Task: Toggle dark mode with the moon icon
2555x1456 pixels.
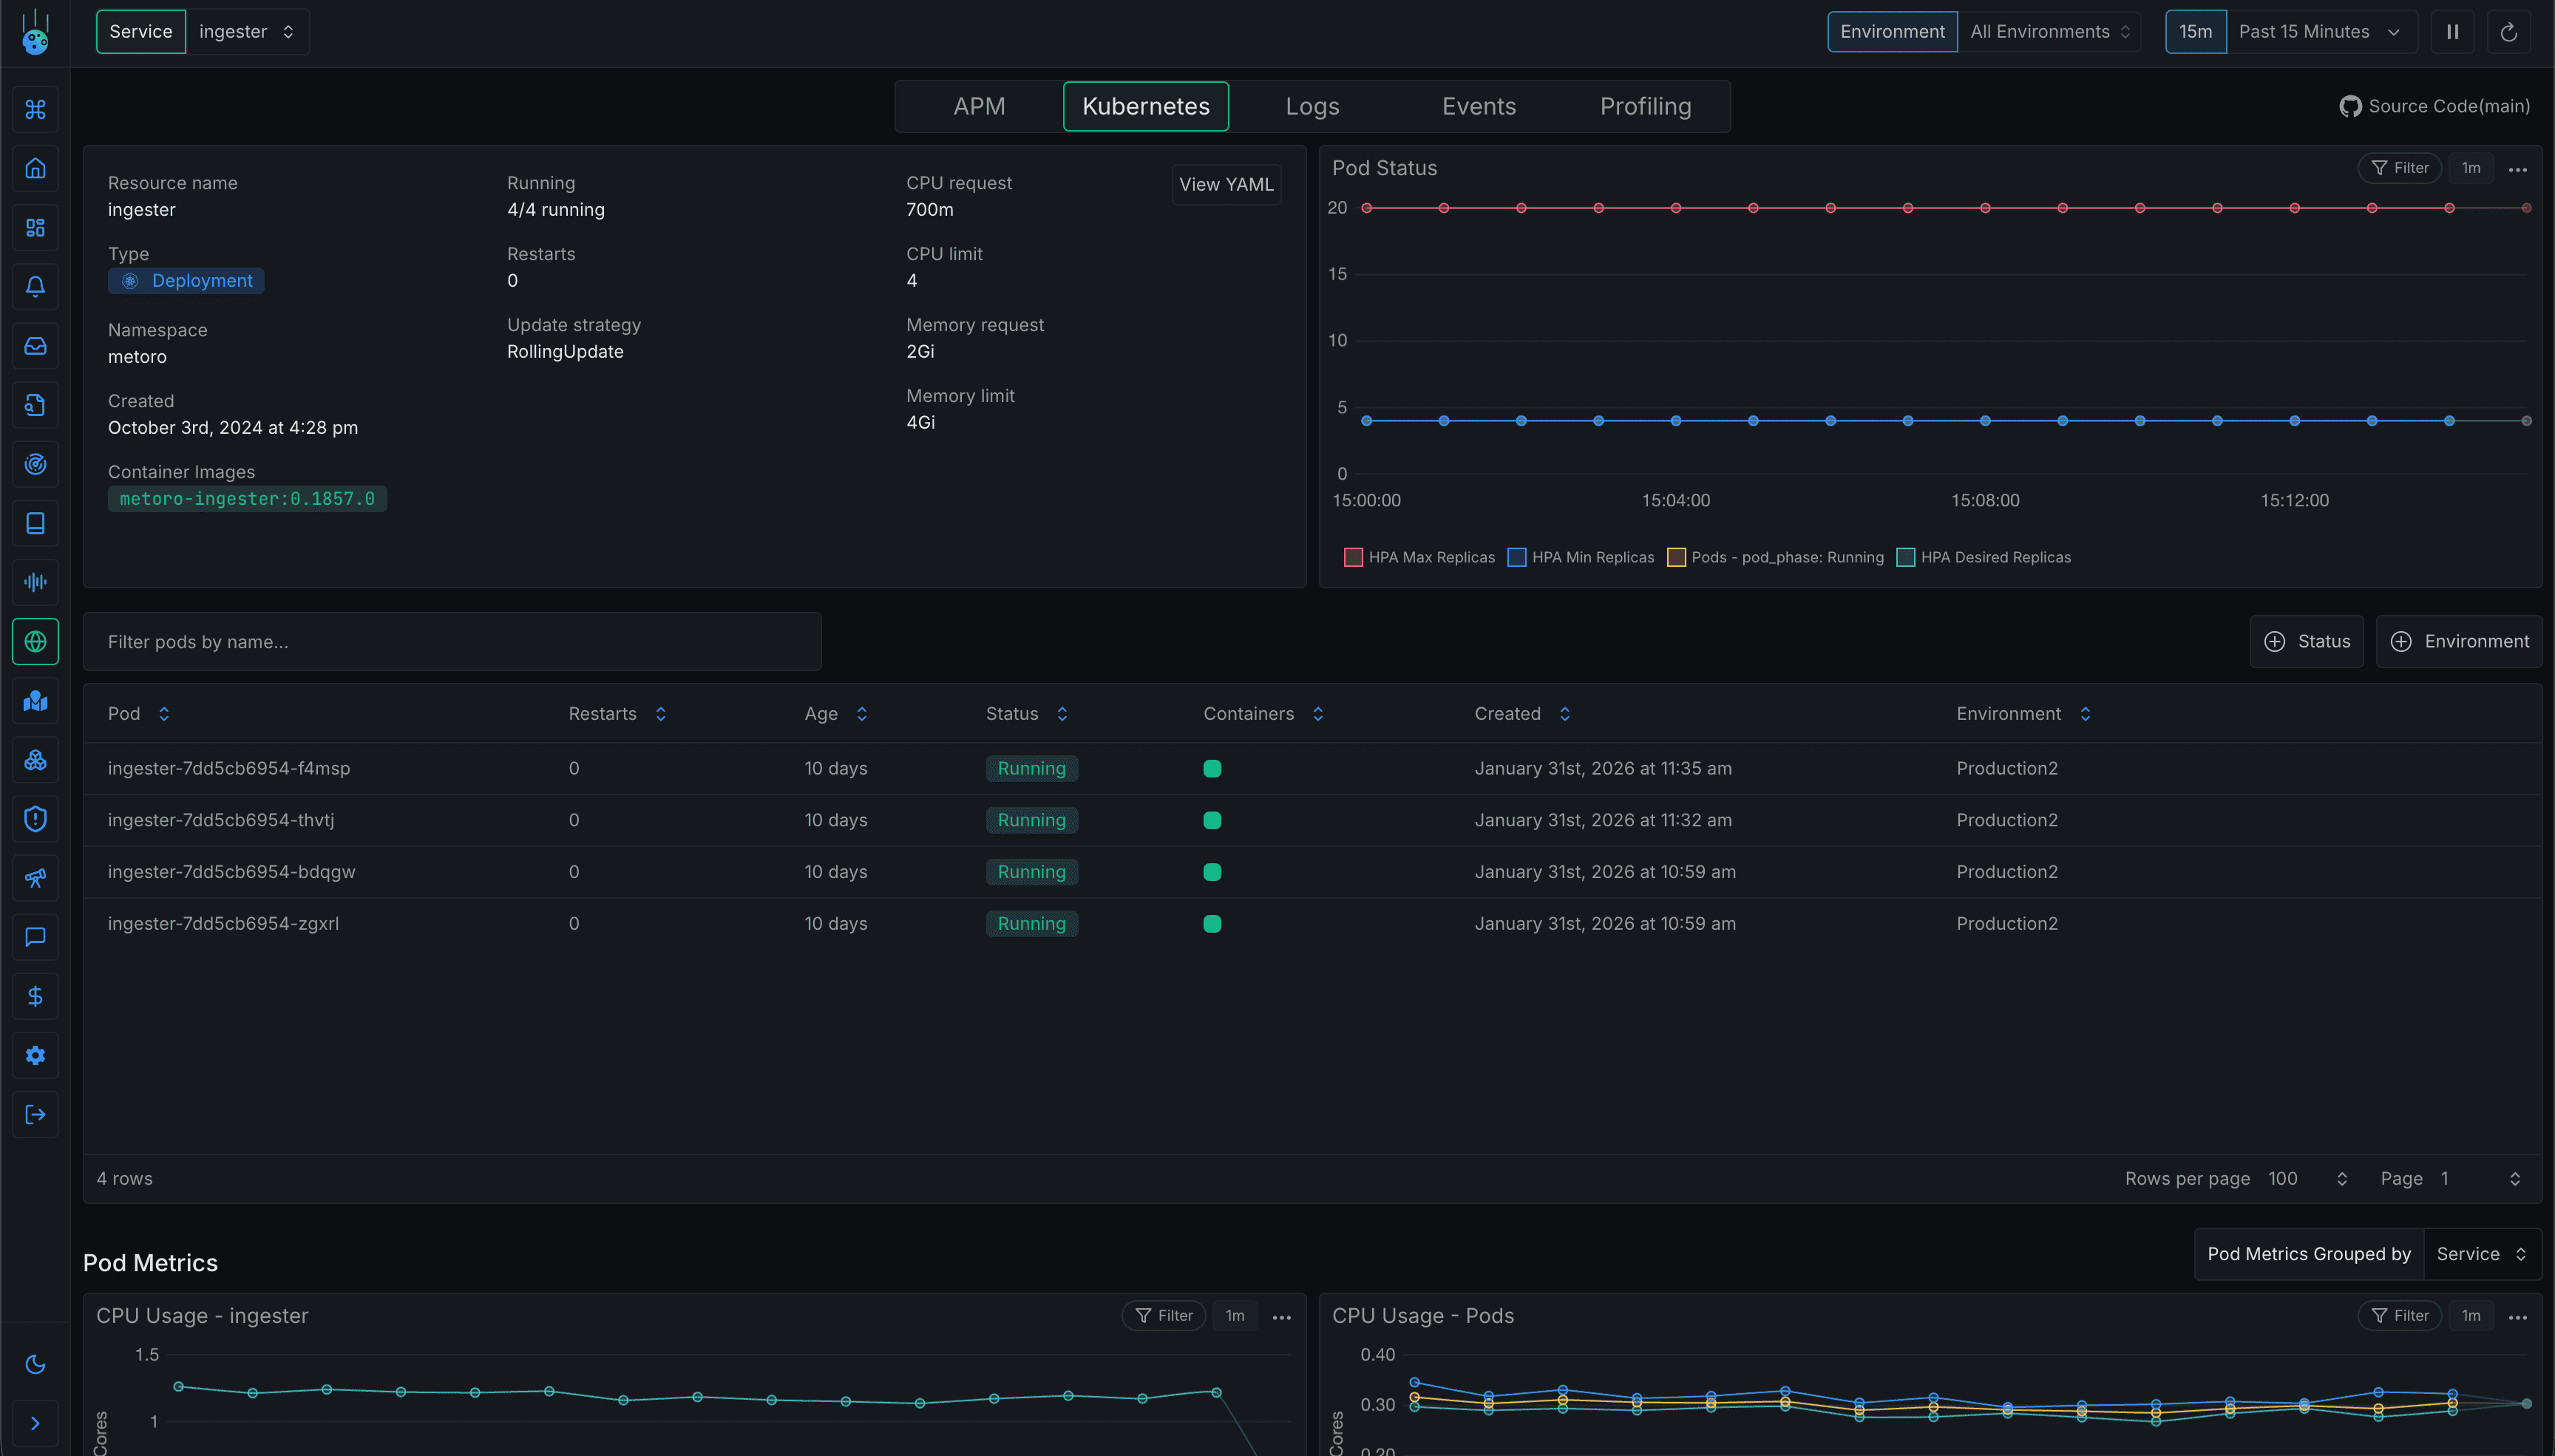Action: coord(35,1364)
